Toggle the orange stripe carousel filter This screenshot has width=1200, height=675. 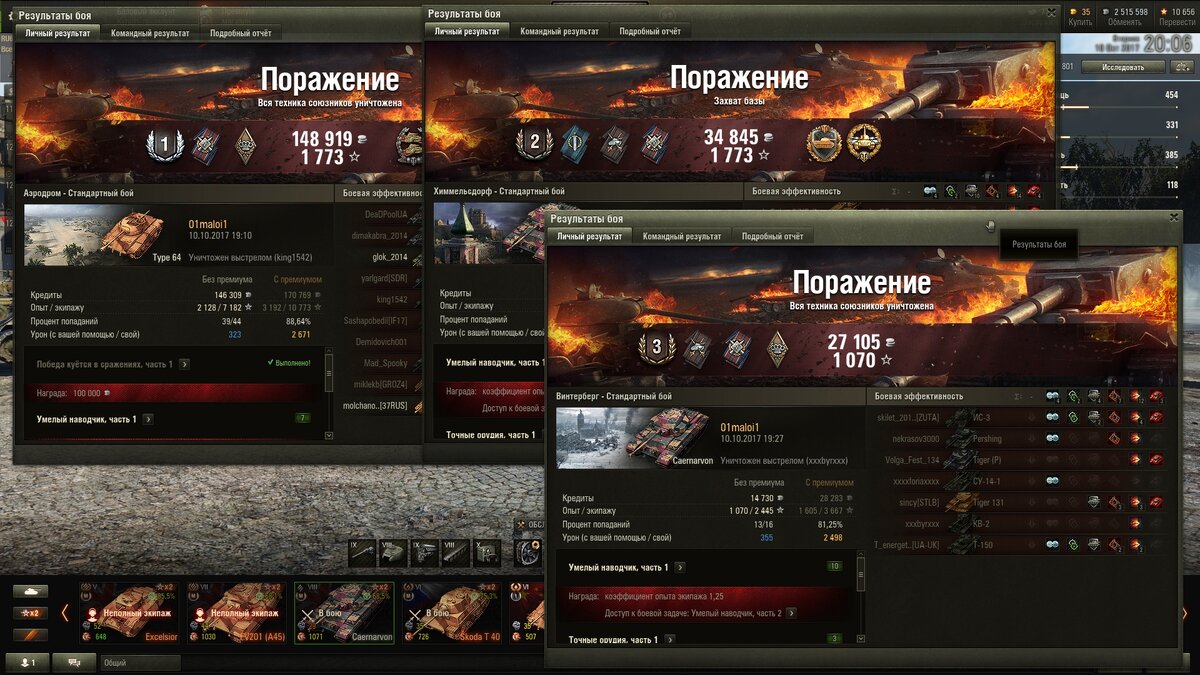pos(28,634)
